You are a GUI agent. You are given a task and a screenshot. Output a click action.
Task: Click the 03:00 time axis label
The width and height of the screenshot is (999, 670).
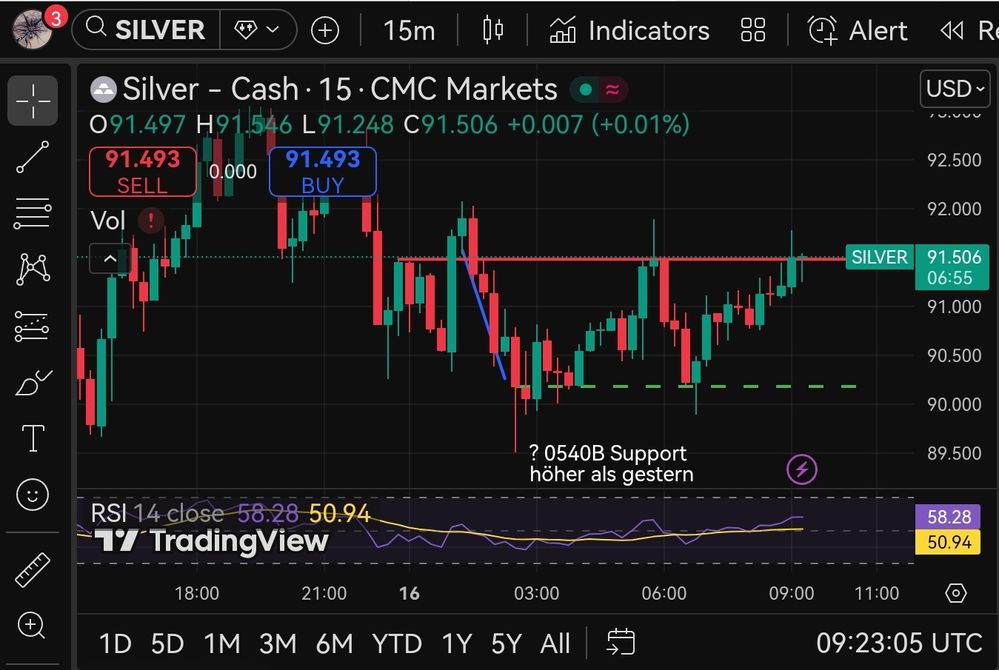point(536,593)
